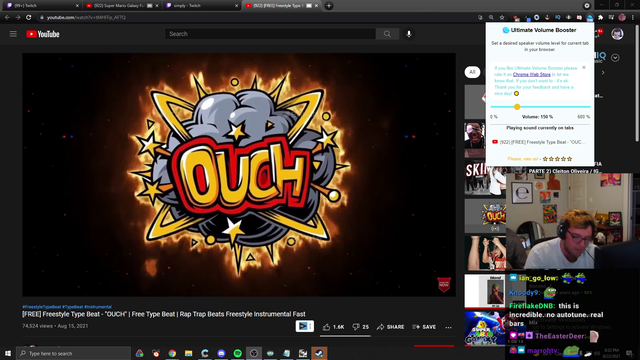The height and width of the screenshot is (360, 640).
Task: Show next filter chips arrow
Action: coord(603,73)
